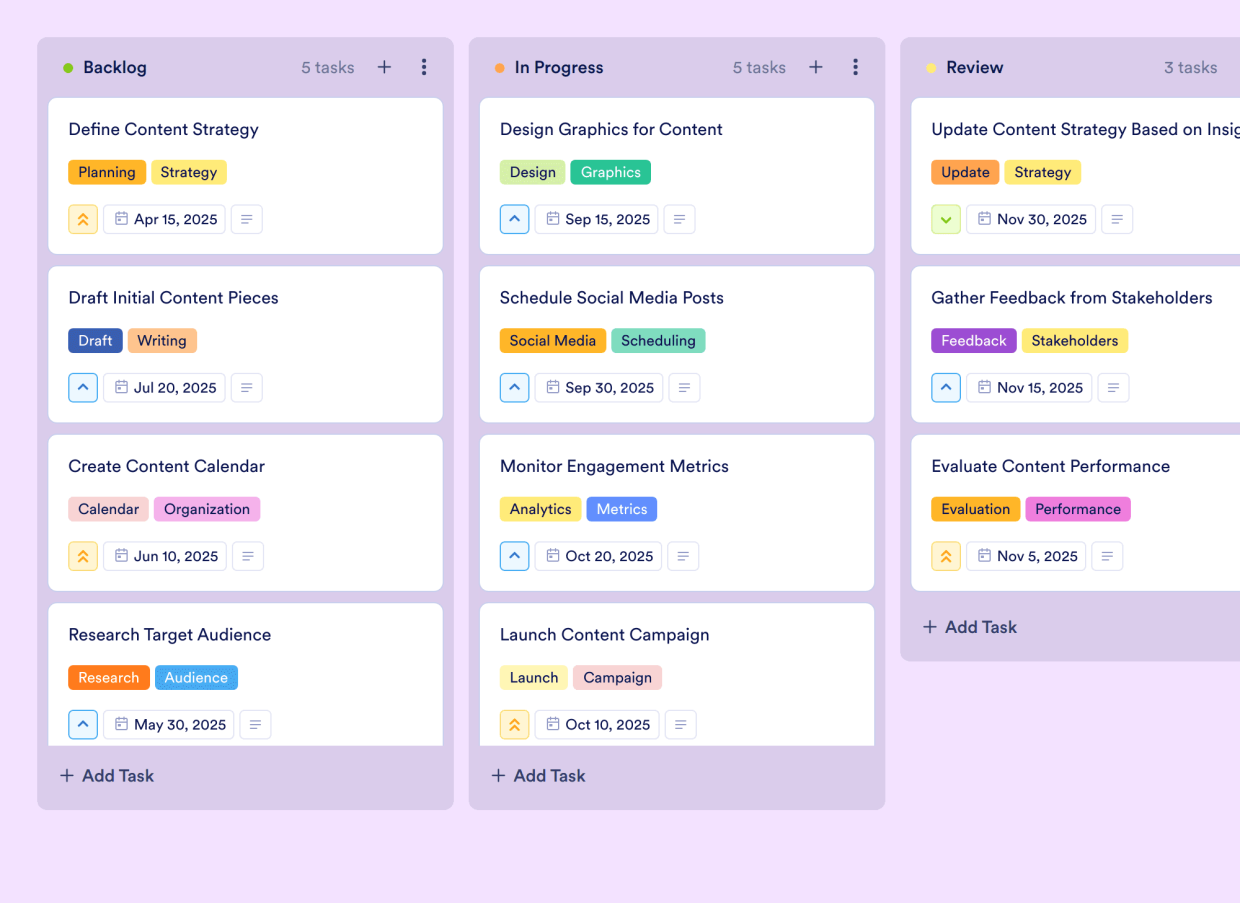
Task: Click the plus icon in the In Progress header
Action: pyautogui.click(x=816, y=67)
